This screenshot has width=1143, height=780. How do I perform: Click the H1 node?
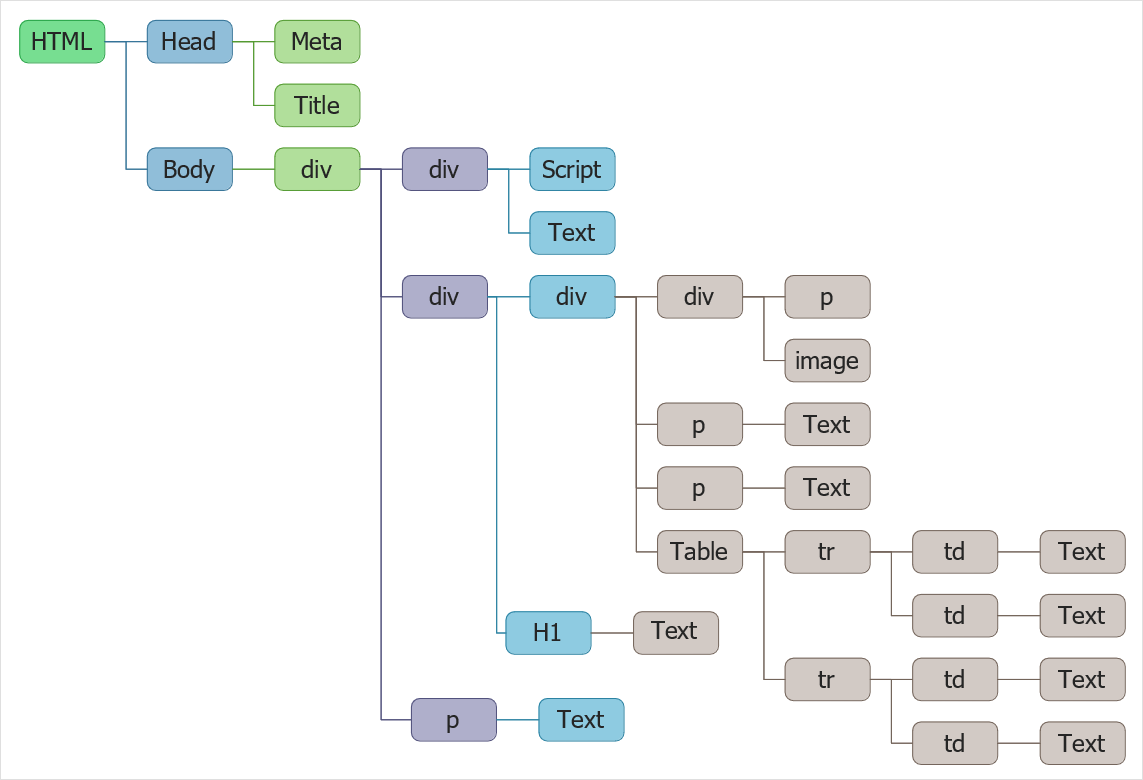click(x=548, y=633)
